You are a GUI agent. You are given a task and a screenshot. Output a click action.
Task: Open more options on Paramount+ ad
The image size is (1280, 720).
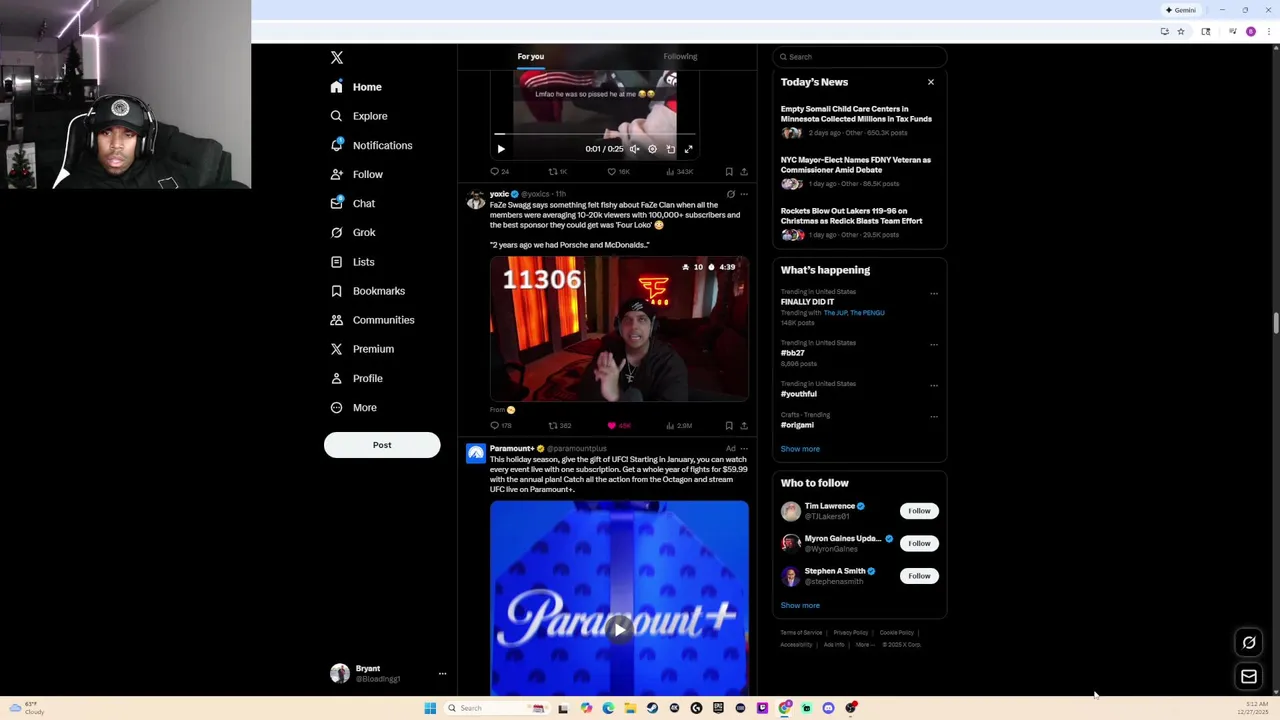(743, 449)
